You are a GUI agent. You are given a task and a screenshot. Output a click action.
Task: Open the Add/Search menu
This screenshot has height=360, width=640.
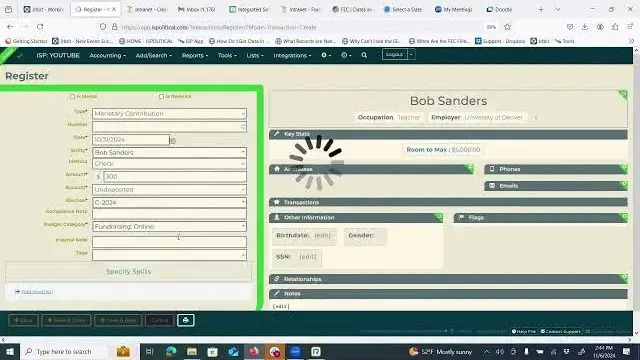tap(153, 56)
